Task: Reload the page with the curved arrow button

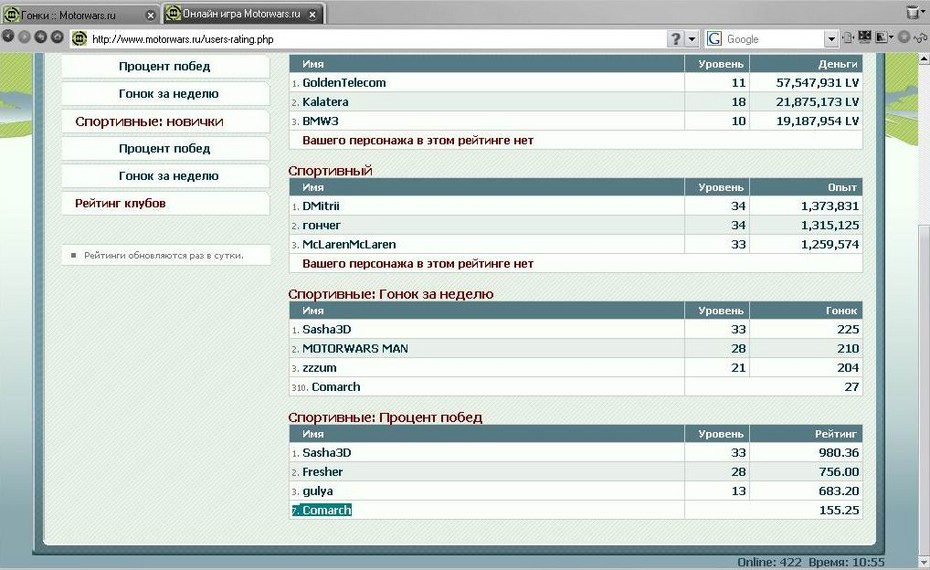Action: coord(40,37)
